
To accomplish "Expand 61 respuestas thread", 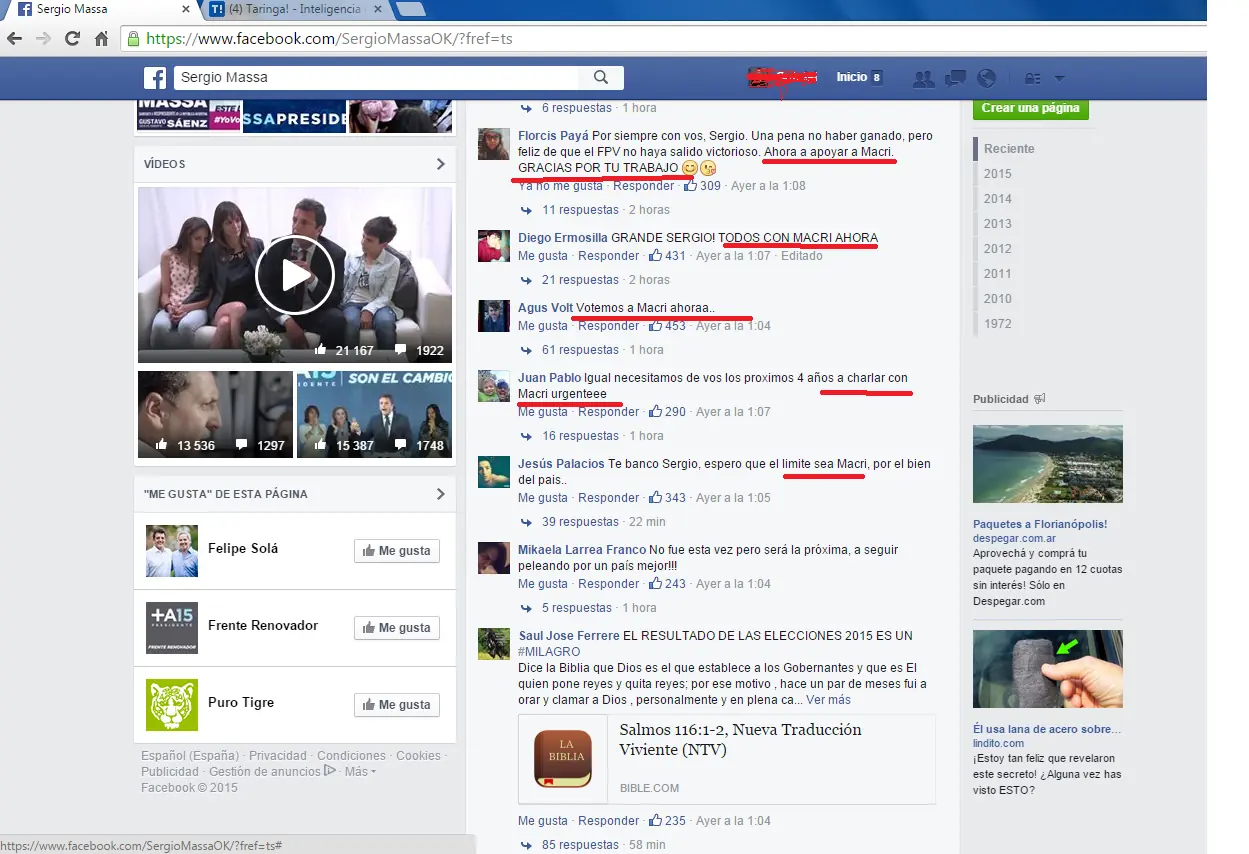I will coord(580,350).
